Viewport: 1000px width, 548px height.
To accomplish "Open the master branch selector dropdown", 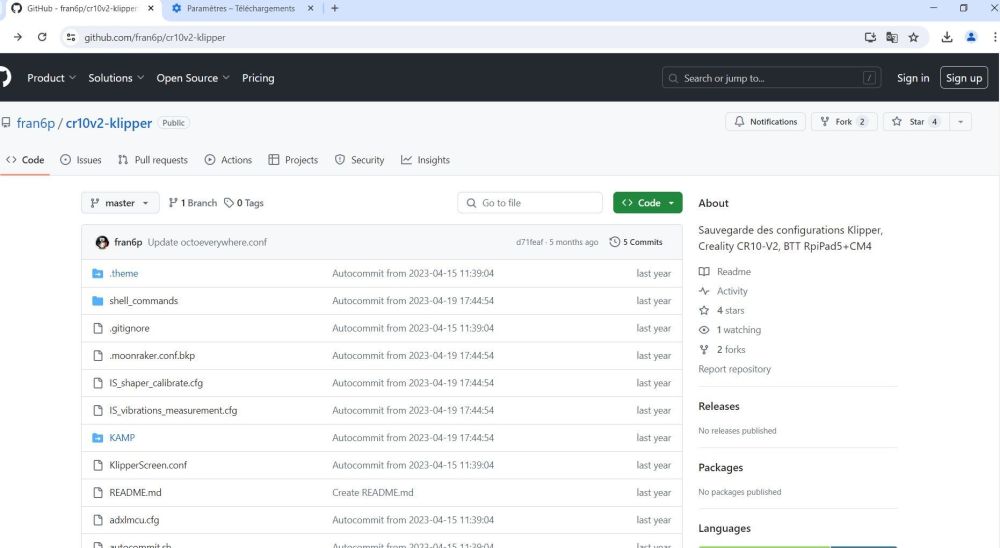I will tap(120, 203).
